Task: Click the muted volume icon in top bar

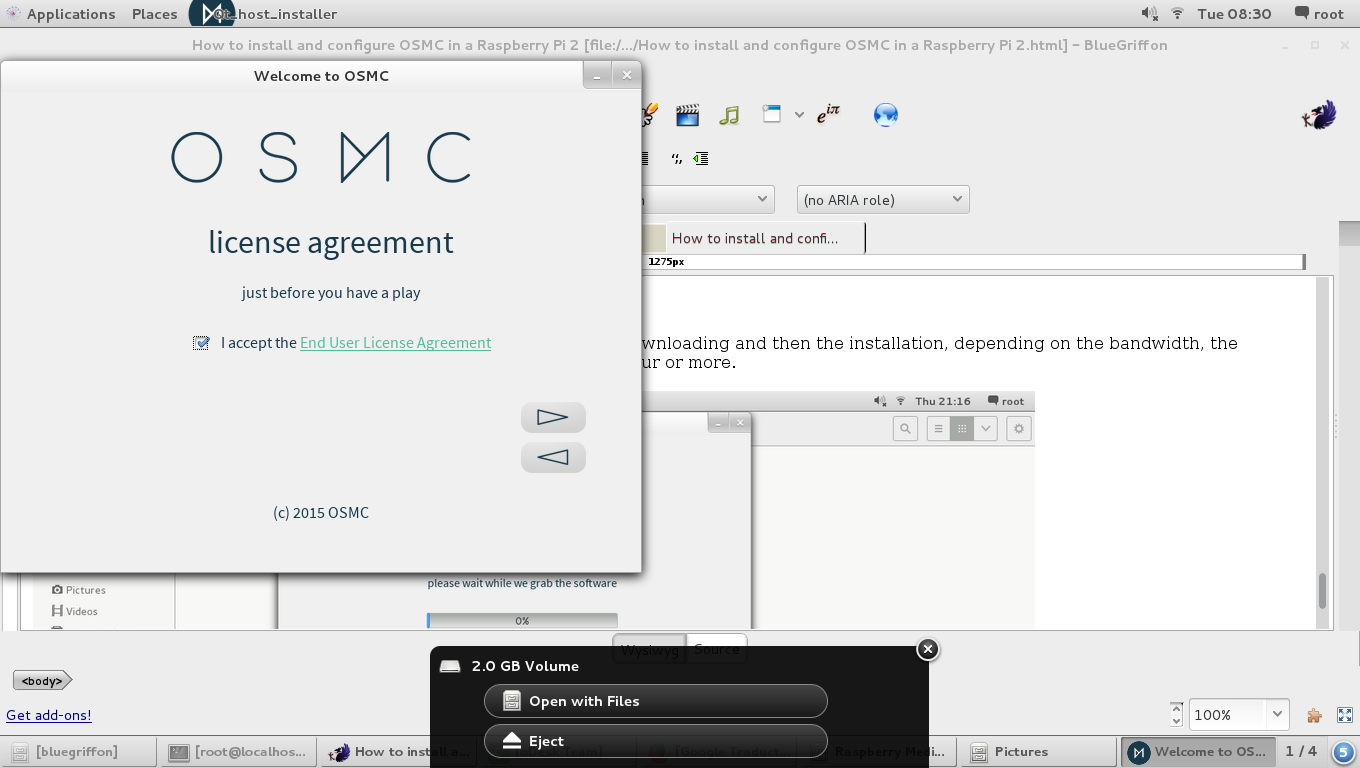Action: (x=1150, y=14)
